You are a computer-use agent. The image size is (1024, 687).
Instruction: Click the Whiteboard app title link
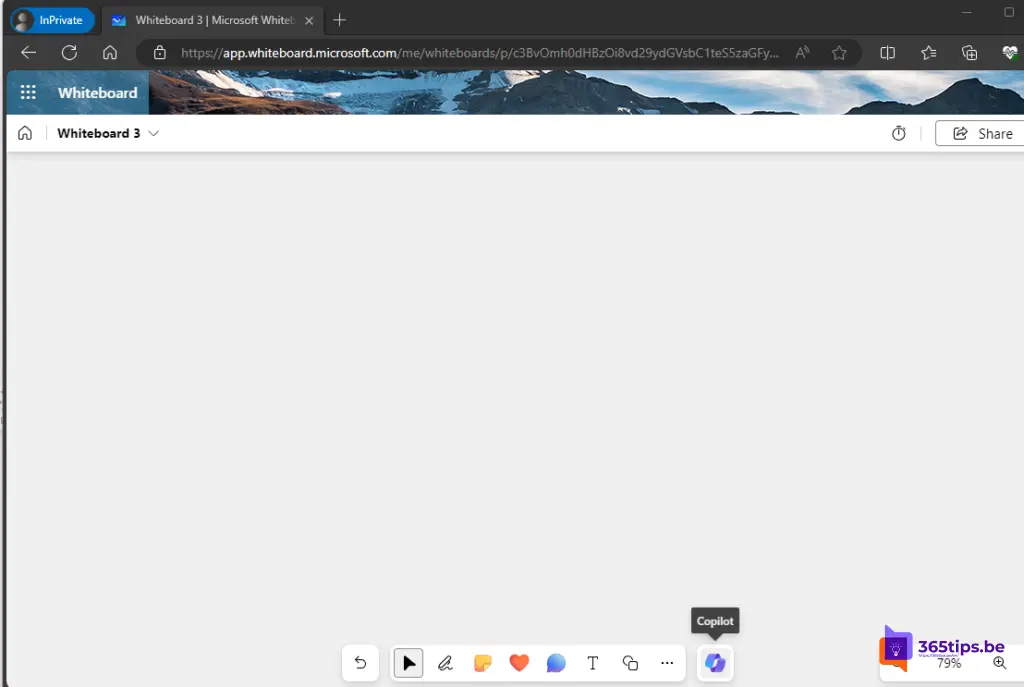click(x=97, y=93)
